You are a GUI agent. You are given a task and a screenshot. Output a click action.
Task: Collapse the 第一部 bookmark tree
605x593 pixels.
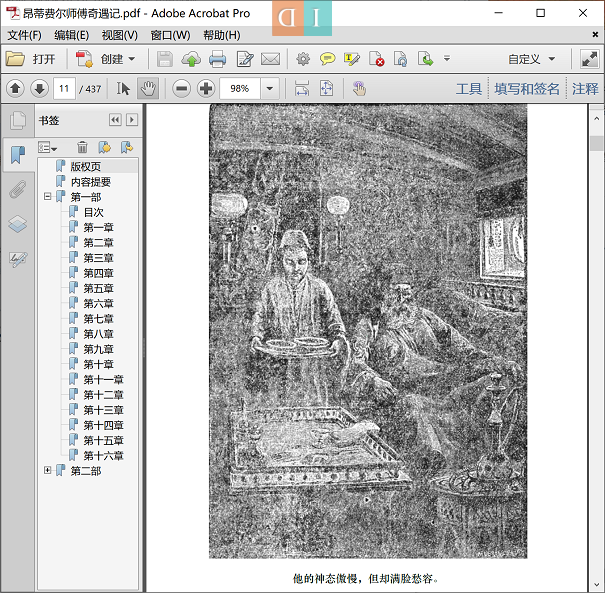pos(47,197)
